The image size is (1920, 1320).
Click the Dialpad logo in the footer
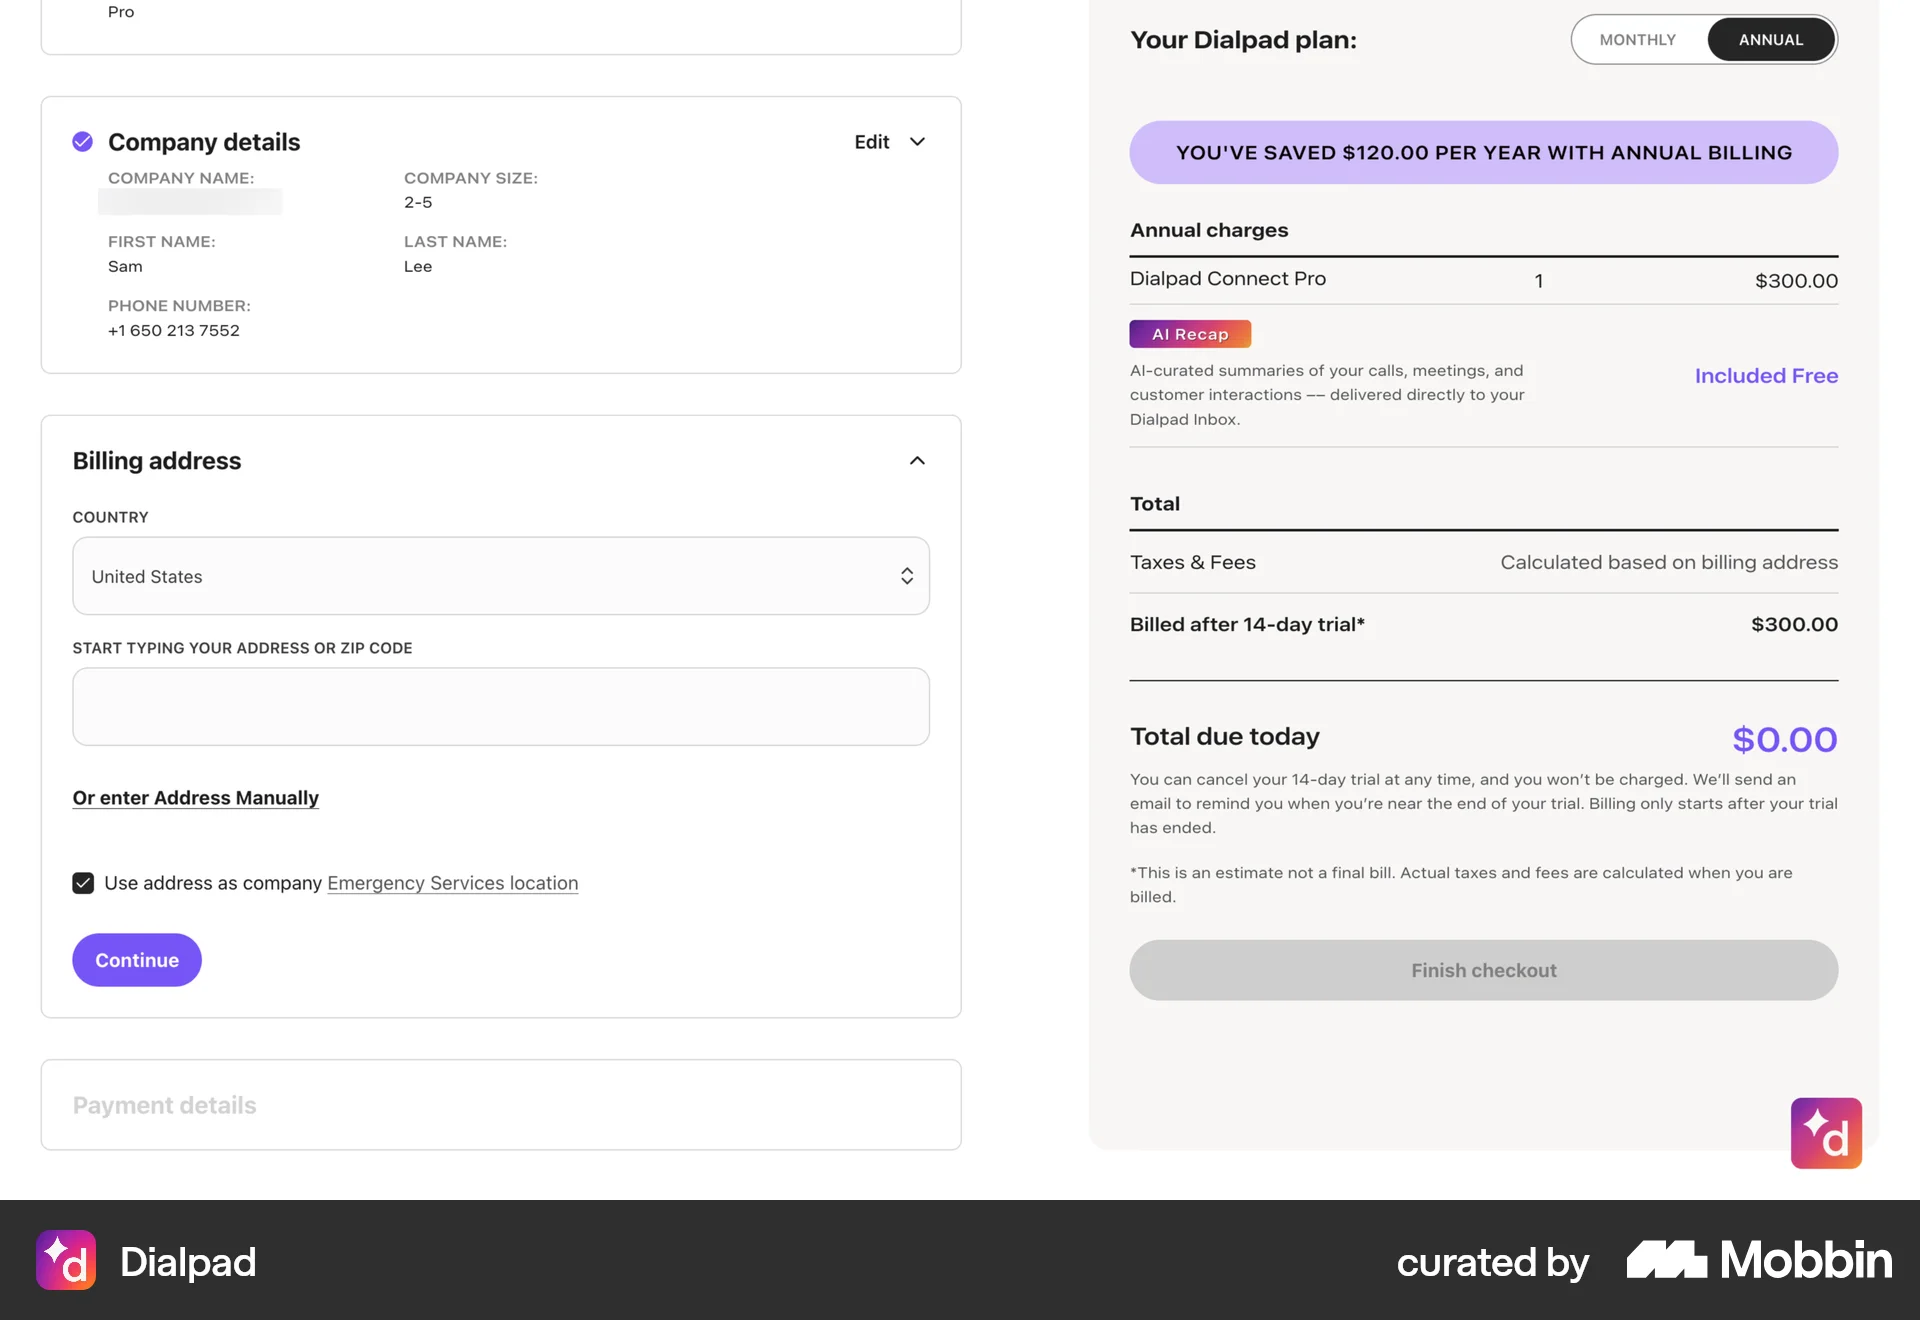pyautogui.click(x=146, y=1260)
